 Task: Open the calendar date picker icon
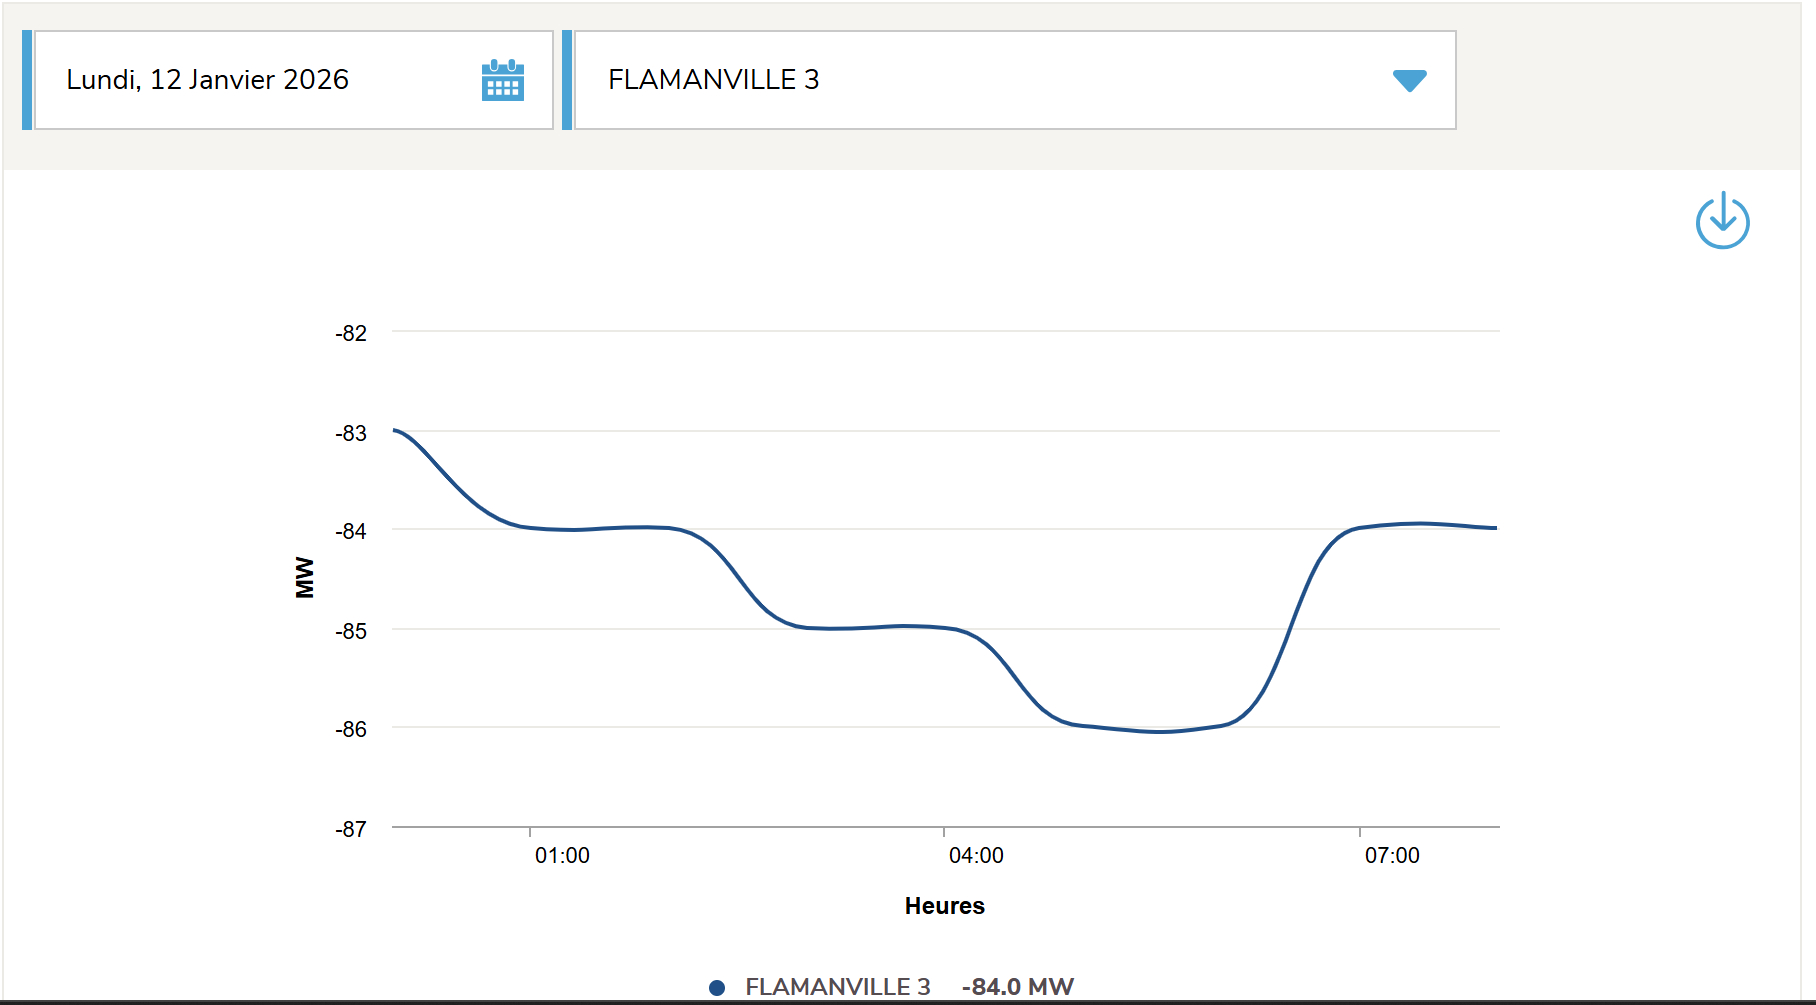click(502, 80)
